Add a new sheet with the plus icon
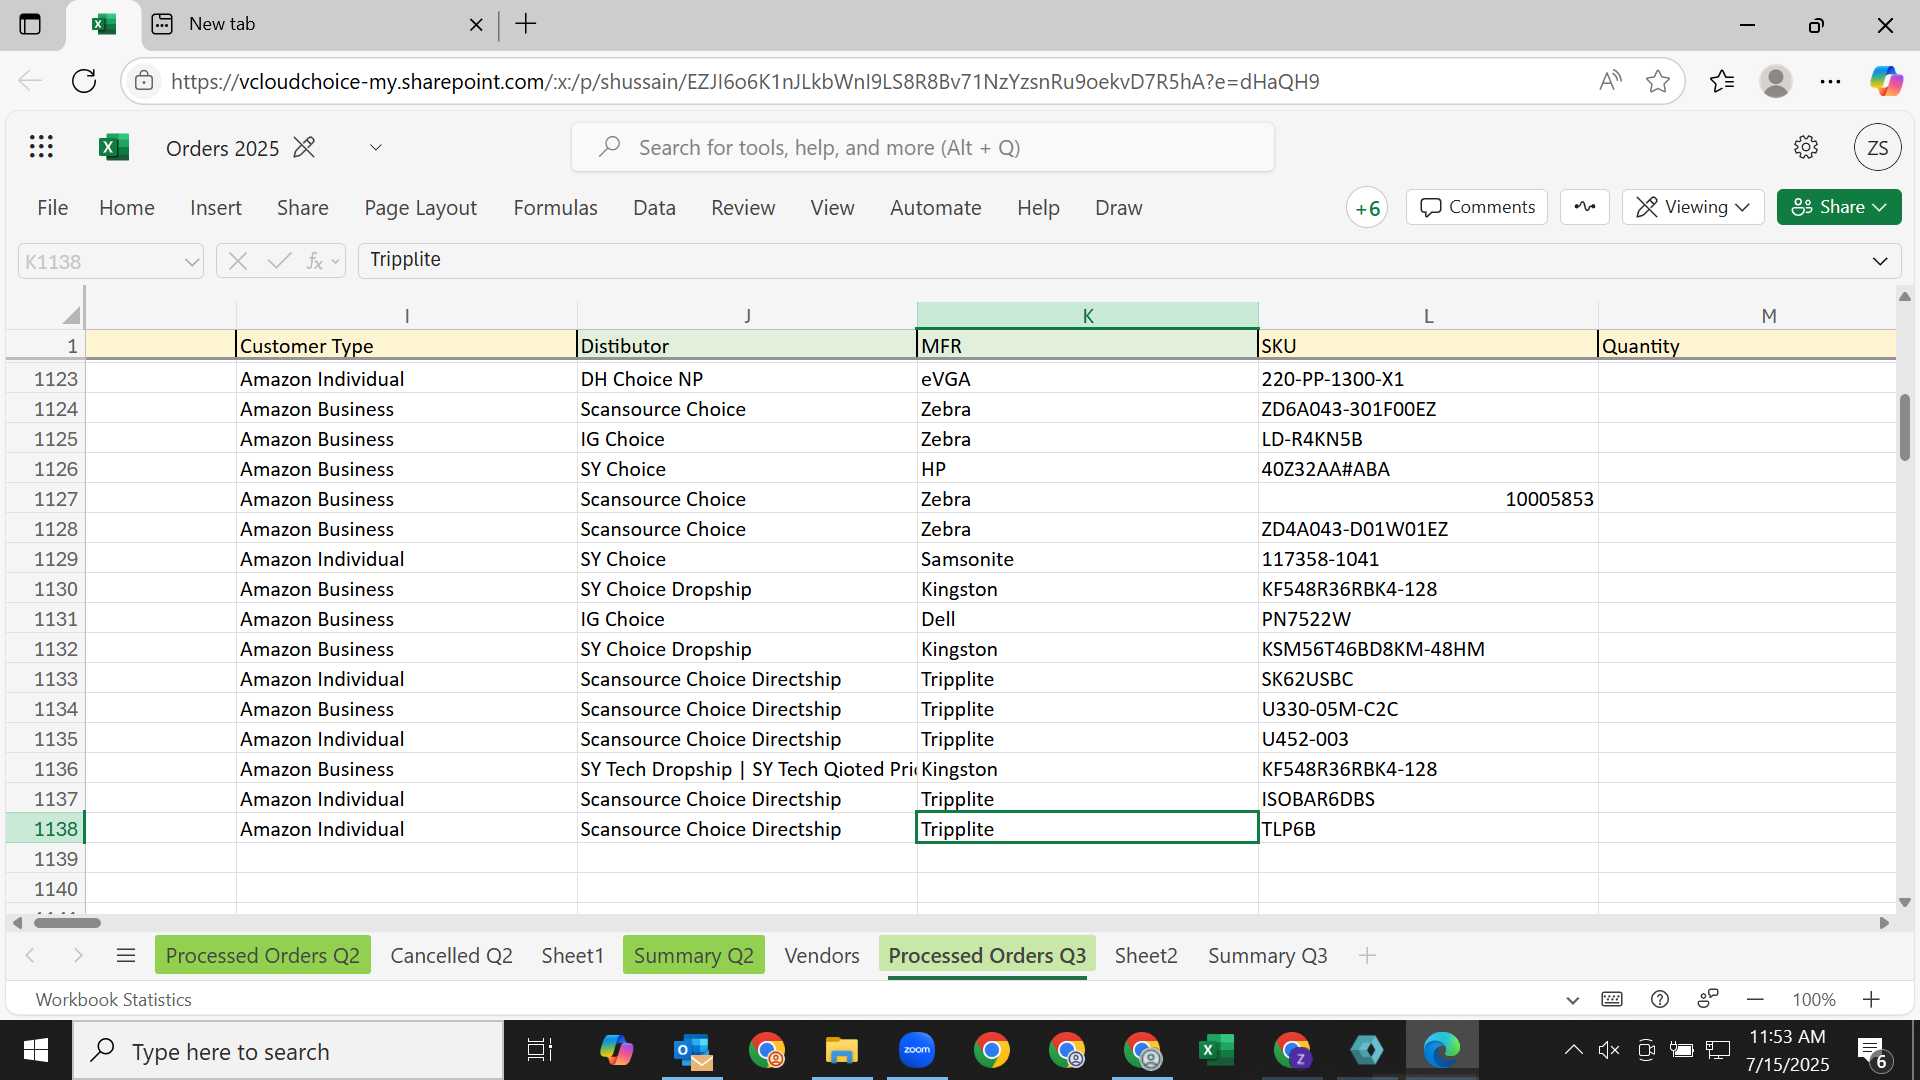 (x=1367, y=955)
